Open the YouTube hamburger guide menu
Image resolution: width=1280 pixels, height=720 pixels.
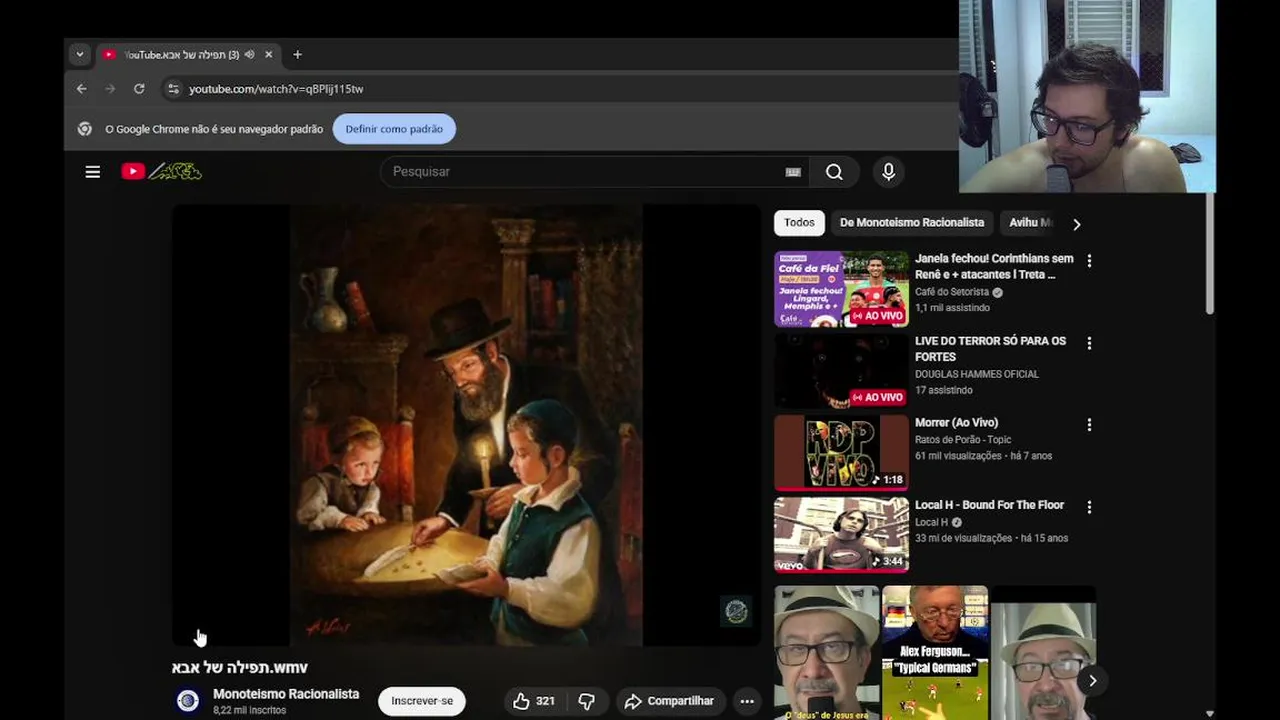coord(92,172)
